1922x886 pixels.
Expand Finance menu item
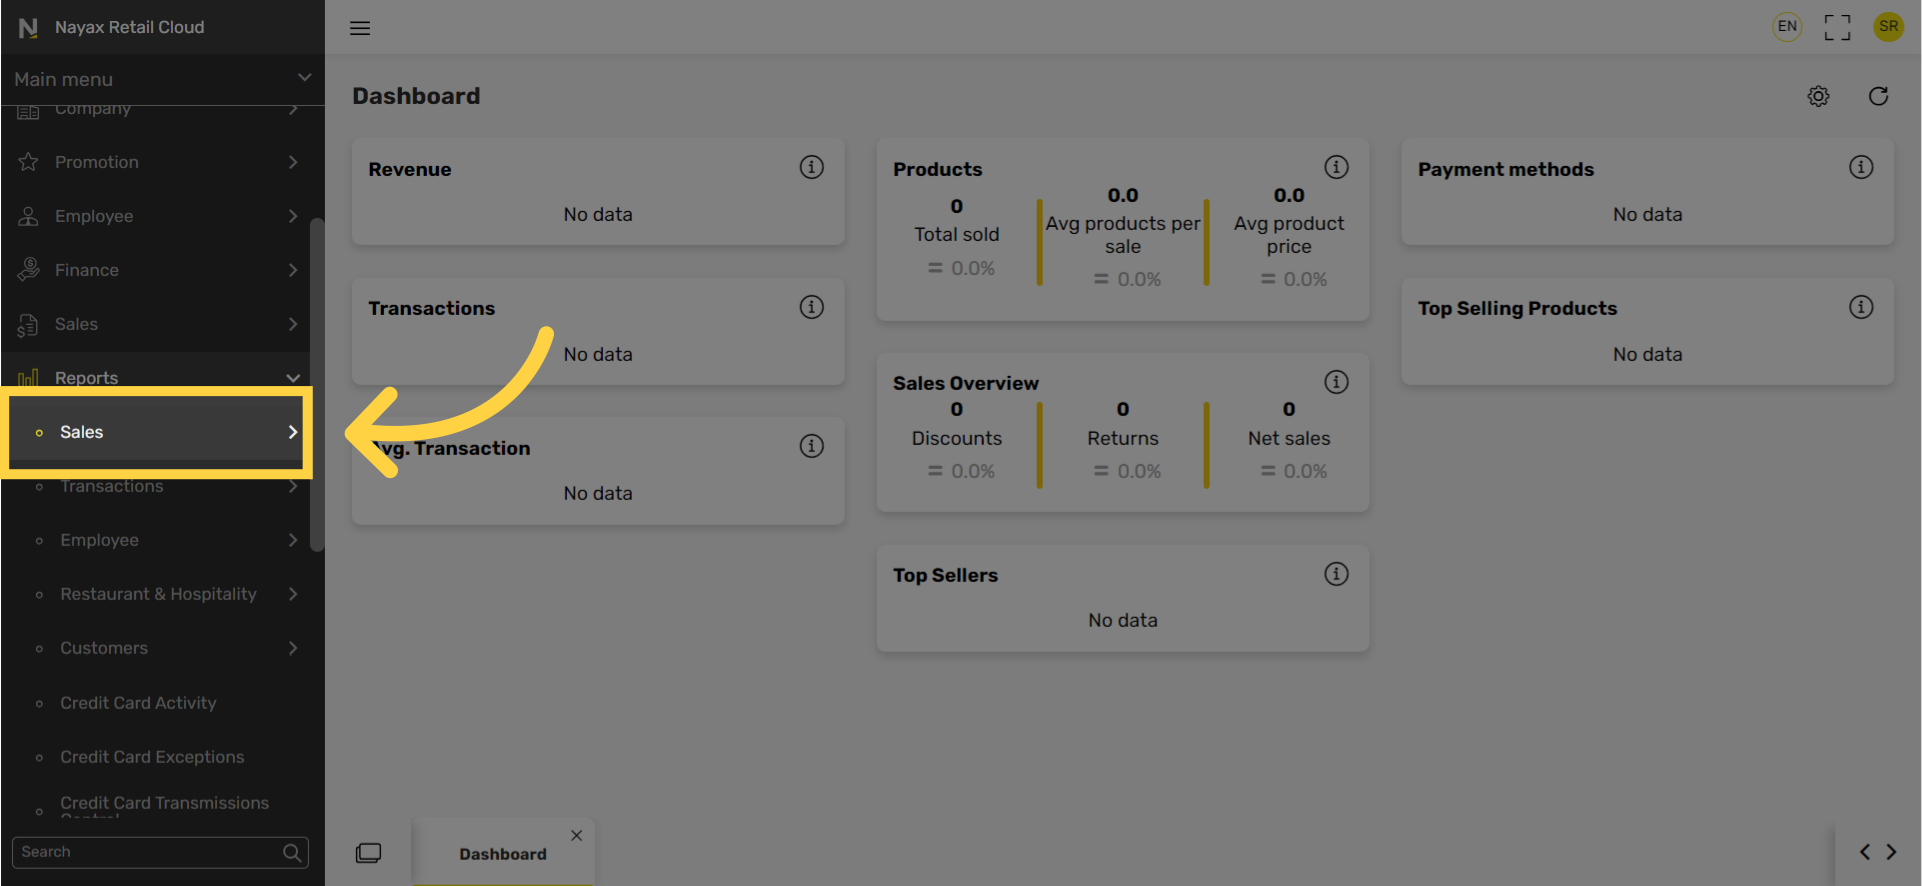coord(157,270)
